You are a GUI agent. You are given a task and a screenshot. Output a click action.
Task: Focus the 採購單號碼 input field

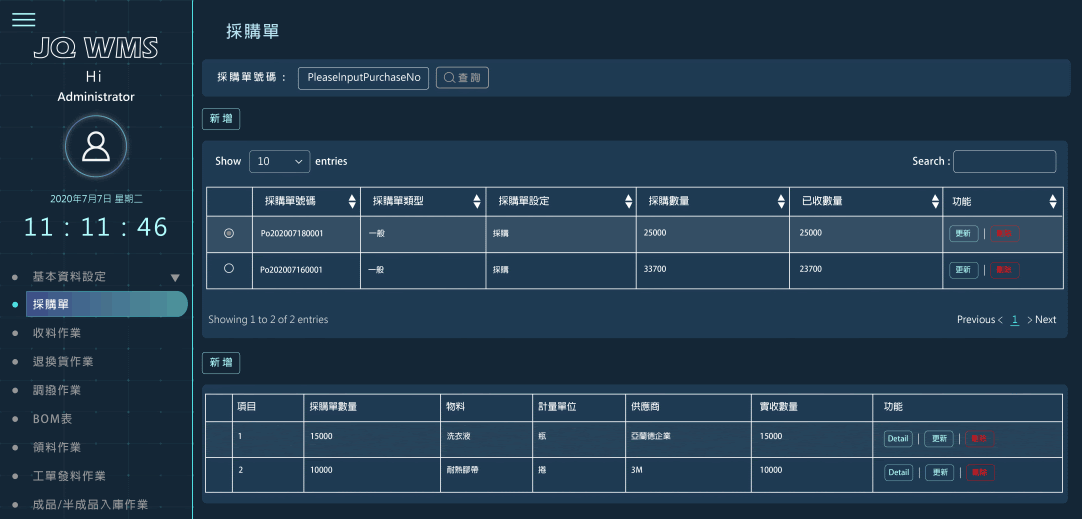(x=364, y=78)
